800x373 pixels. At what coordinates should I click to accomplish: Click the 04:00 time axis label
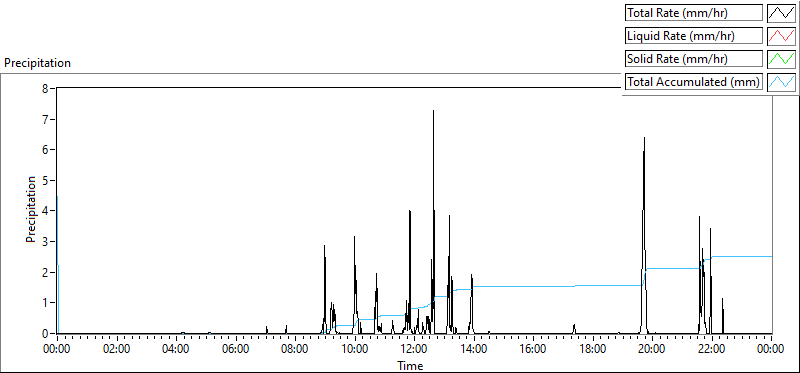point(177,349)
